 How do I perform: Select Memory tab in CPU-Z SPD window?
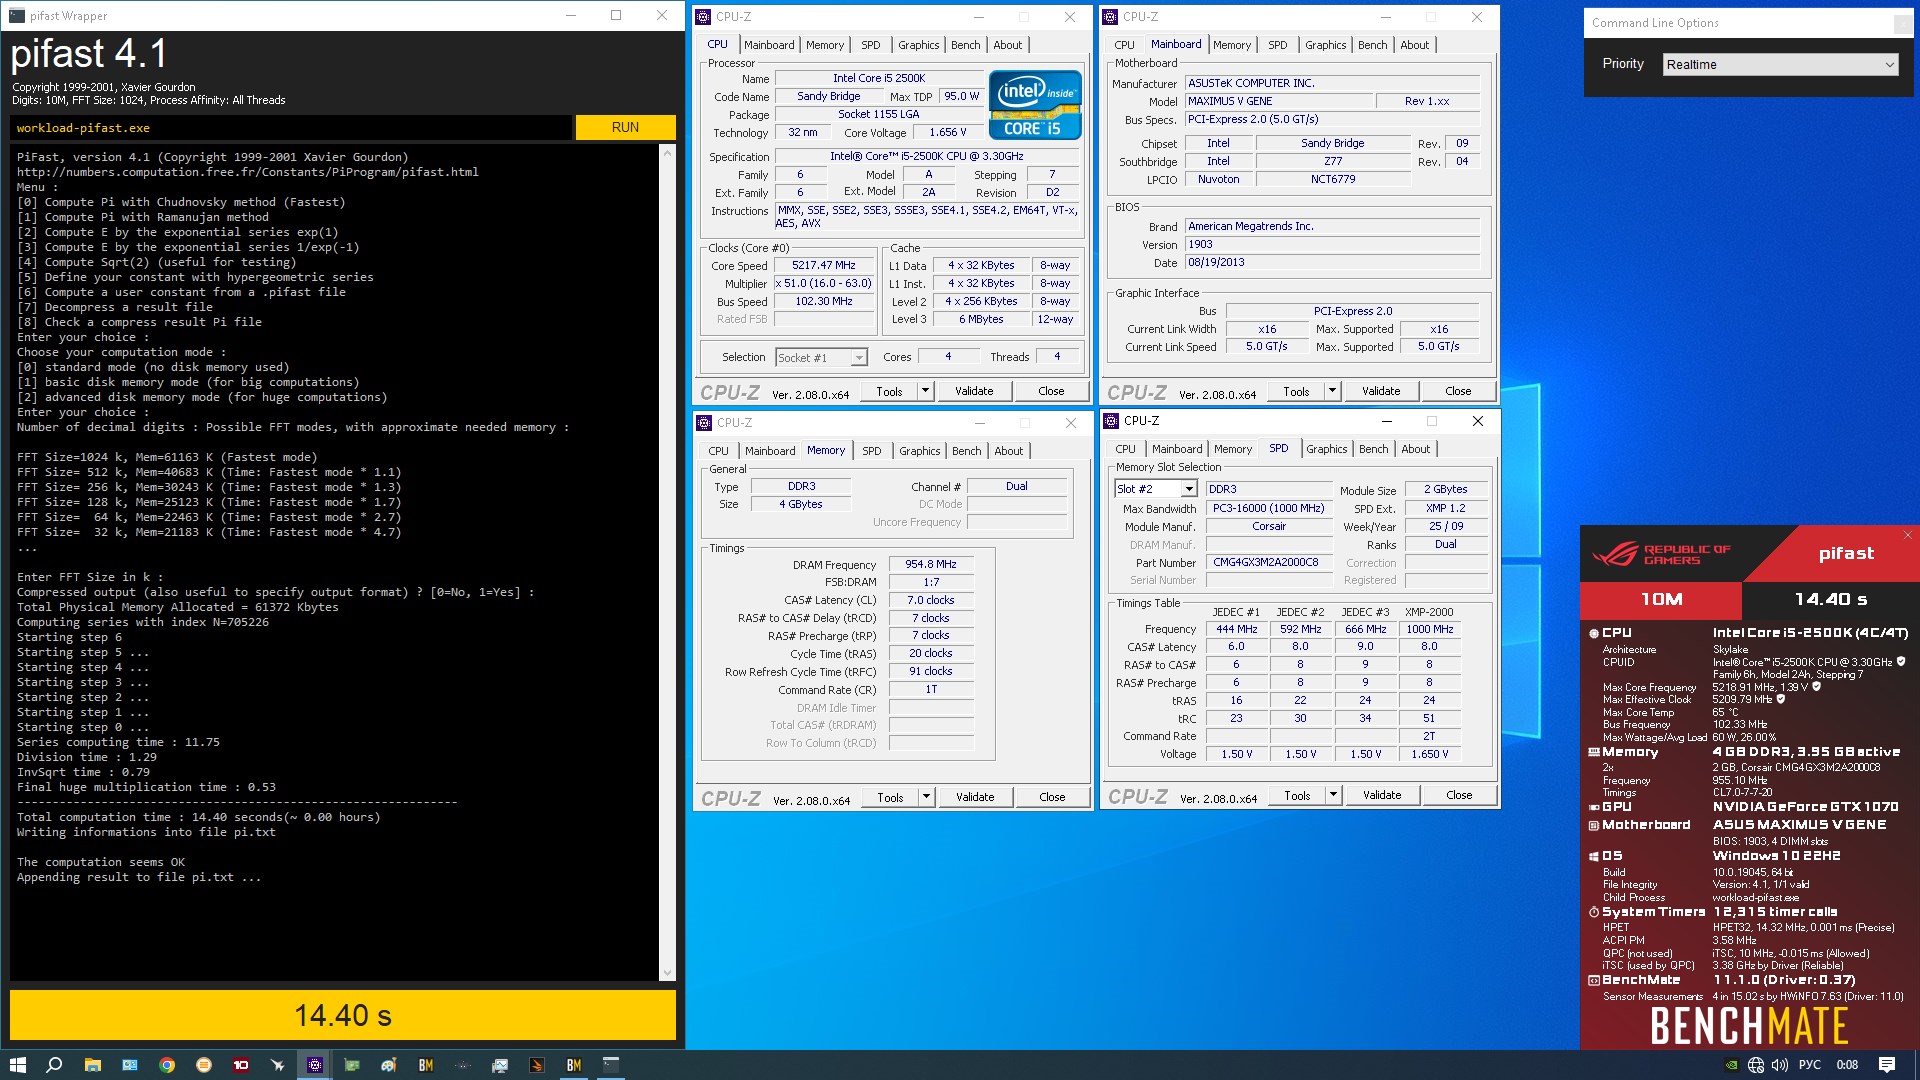click(x=1233, y=449)
